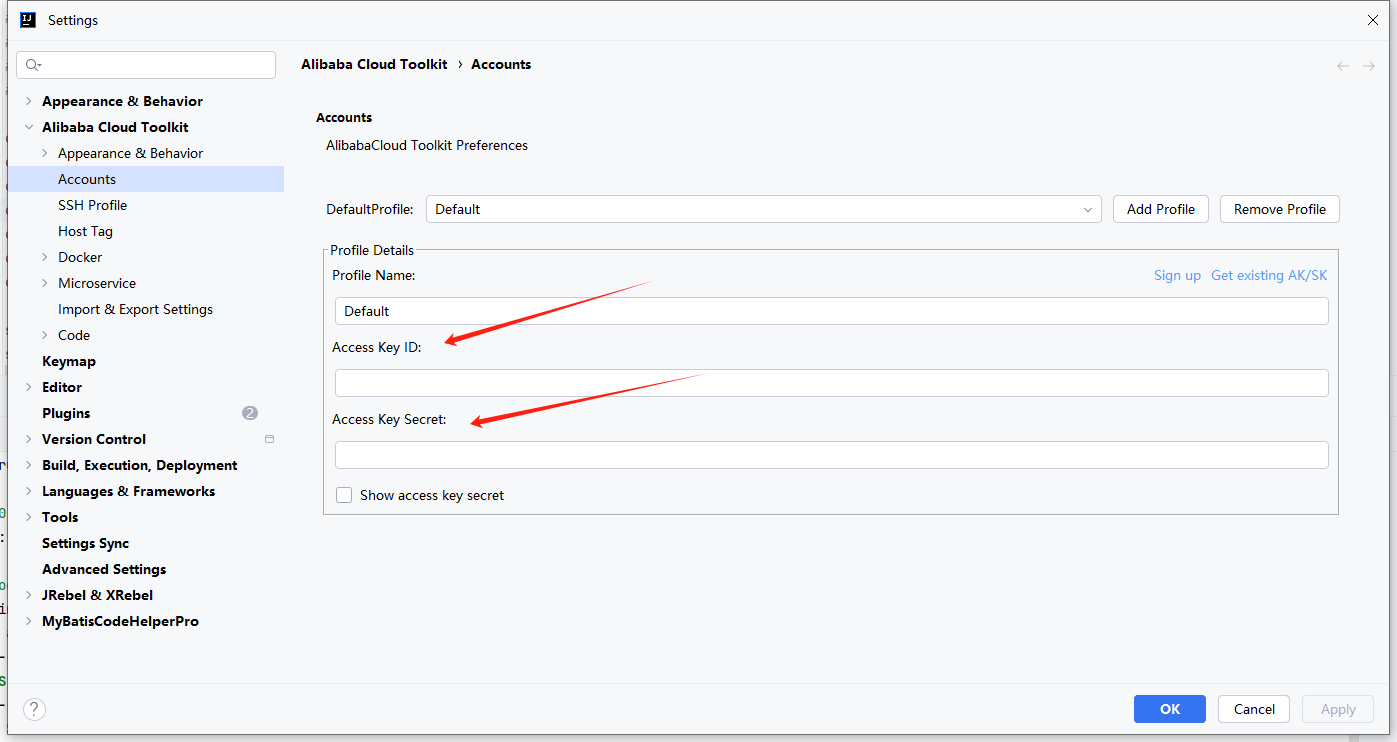Click the Apply button
The height and width of the screenshot is (742, 1397).
[x=1338, y=709]
